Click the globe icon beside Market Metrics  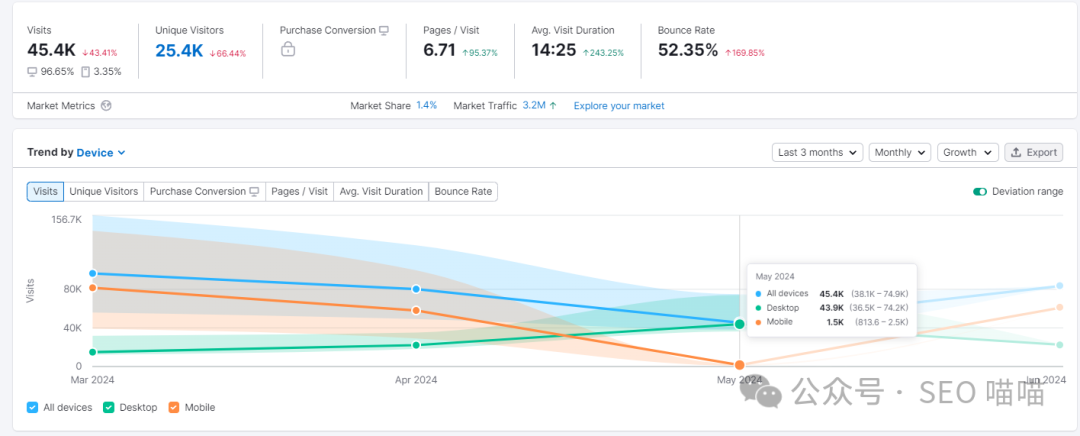point(107,106)
